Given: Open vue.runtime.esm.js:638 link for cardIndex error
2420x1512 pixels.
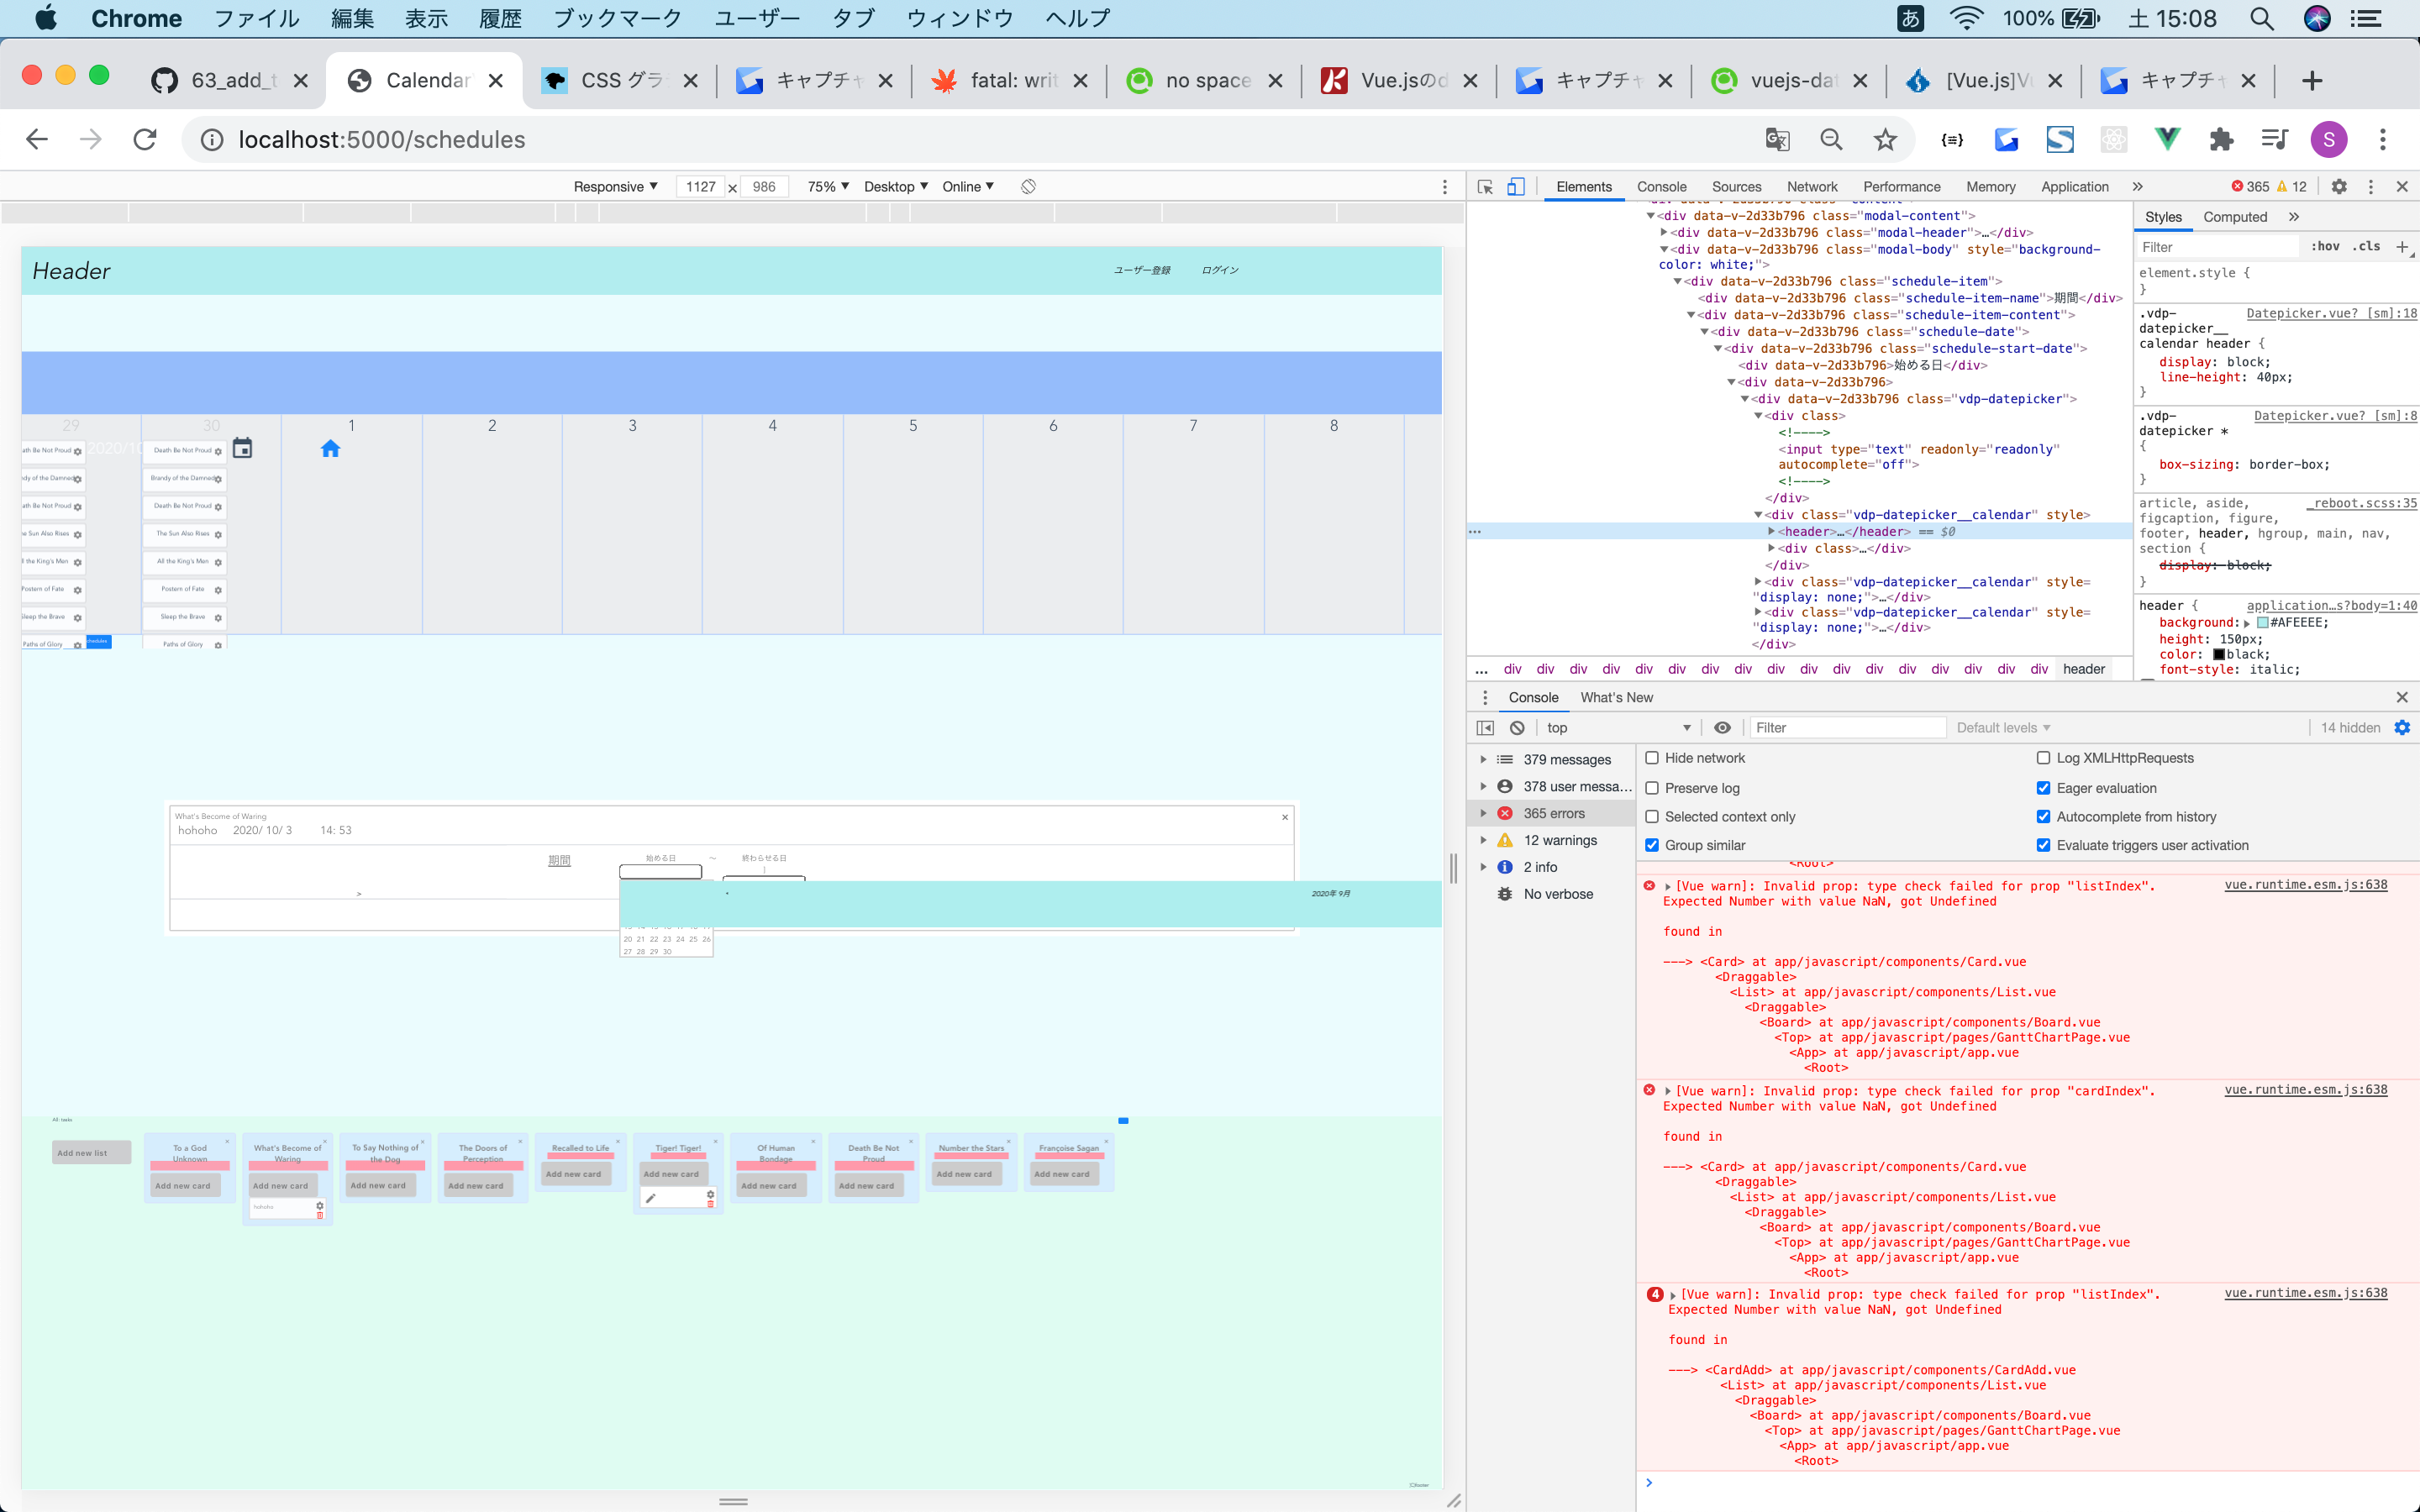Looking at the screenshot, I should coord(2305,1090).
